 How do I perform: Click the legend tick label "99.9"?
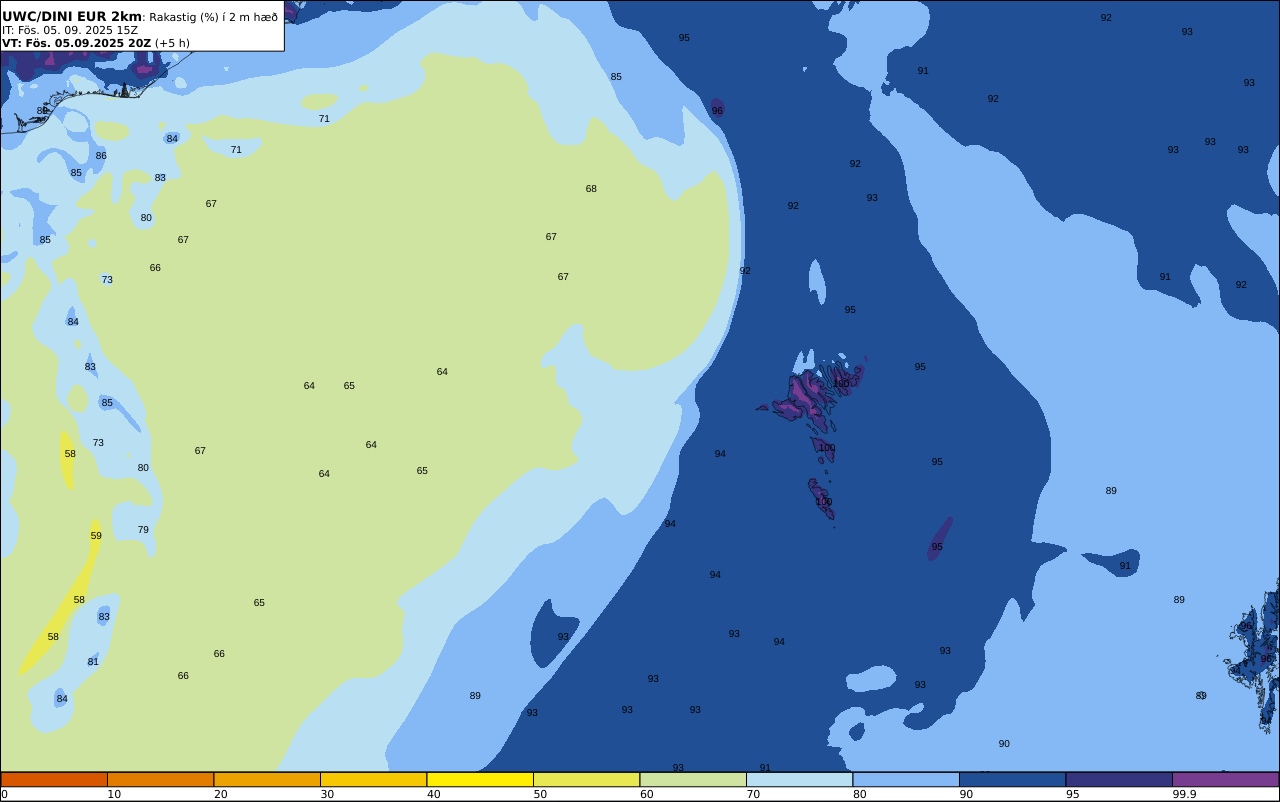1185,794
